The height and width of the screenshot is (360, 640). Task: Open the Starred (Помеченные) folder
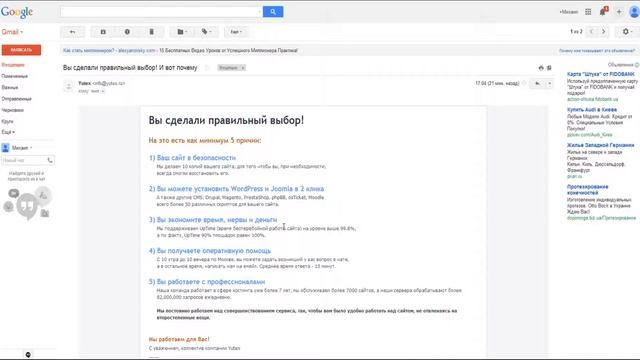coord(15,76)
